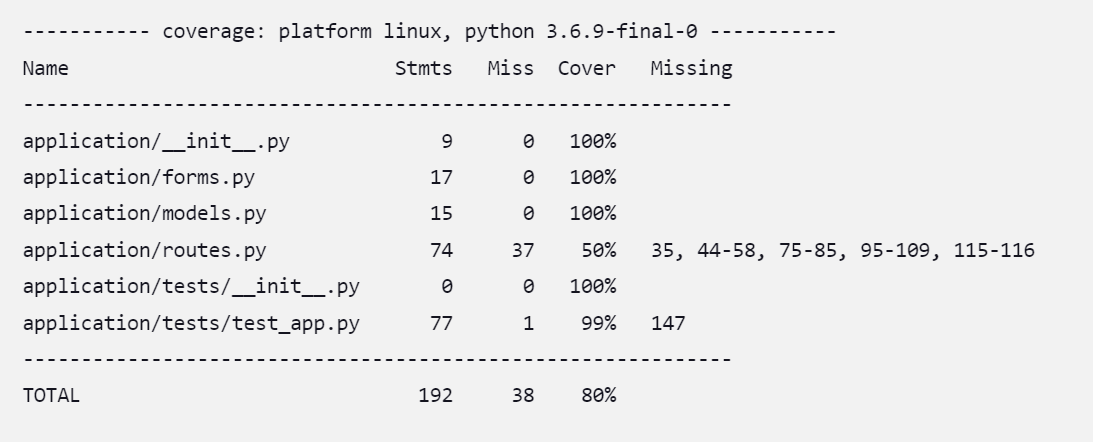This screenshot has height=442, width=1093.
Task: Click the 99% coverage value for test_app.py
Action: (599, 323)
